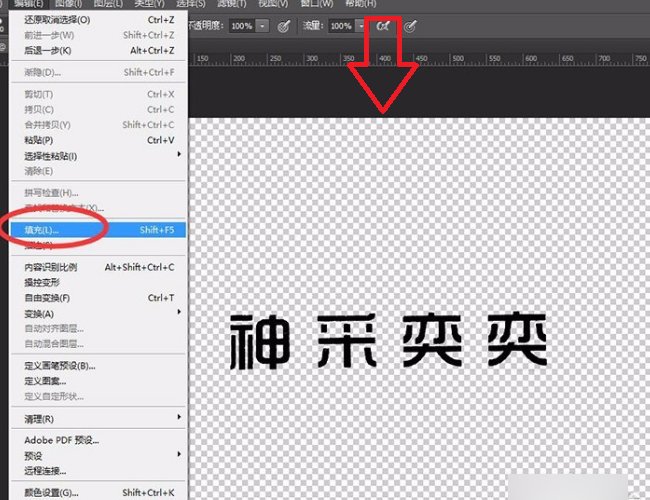
Task: Select 自由变换(F) menu entry
Action: 99,298
